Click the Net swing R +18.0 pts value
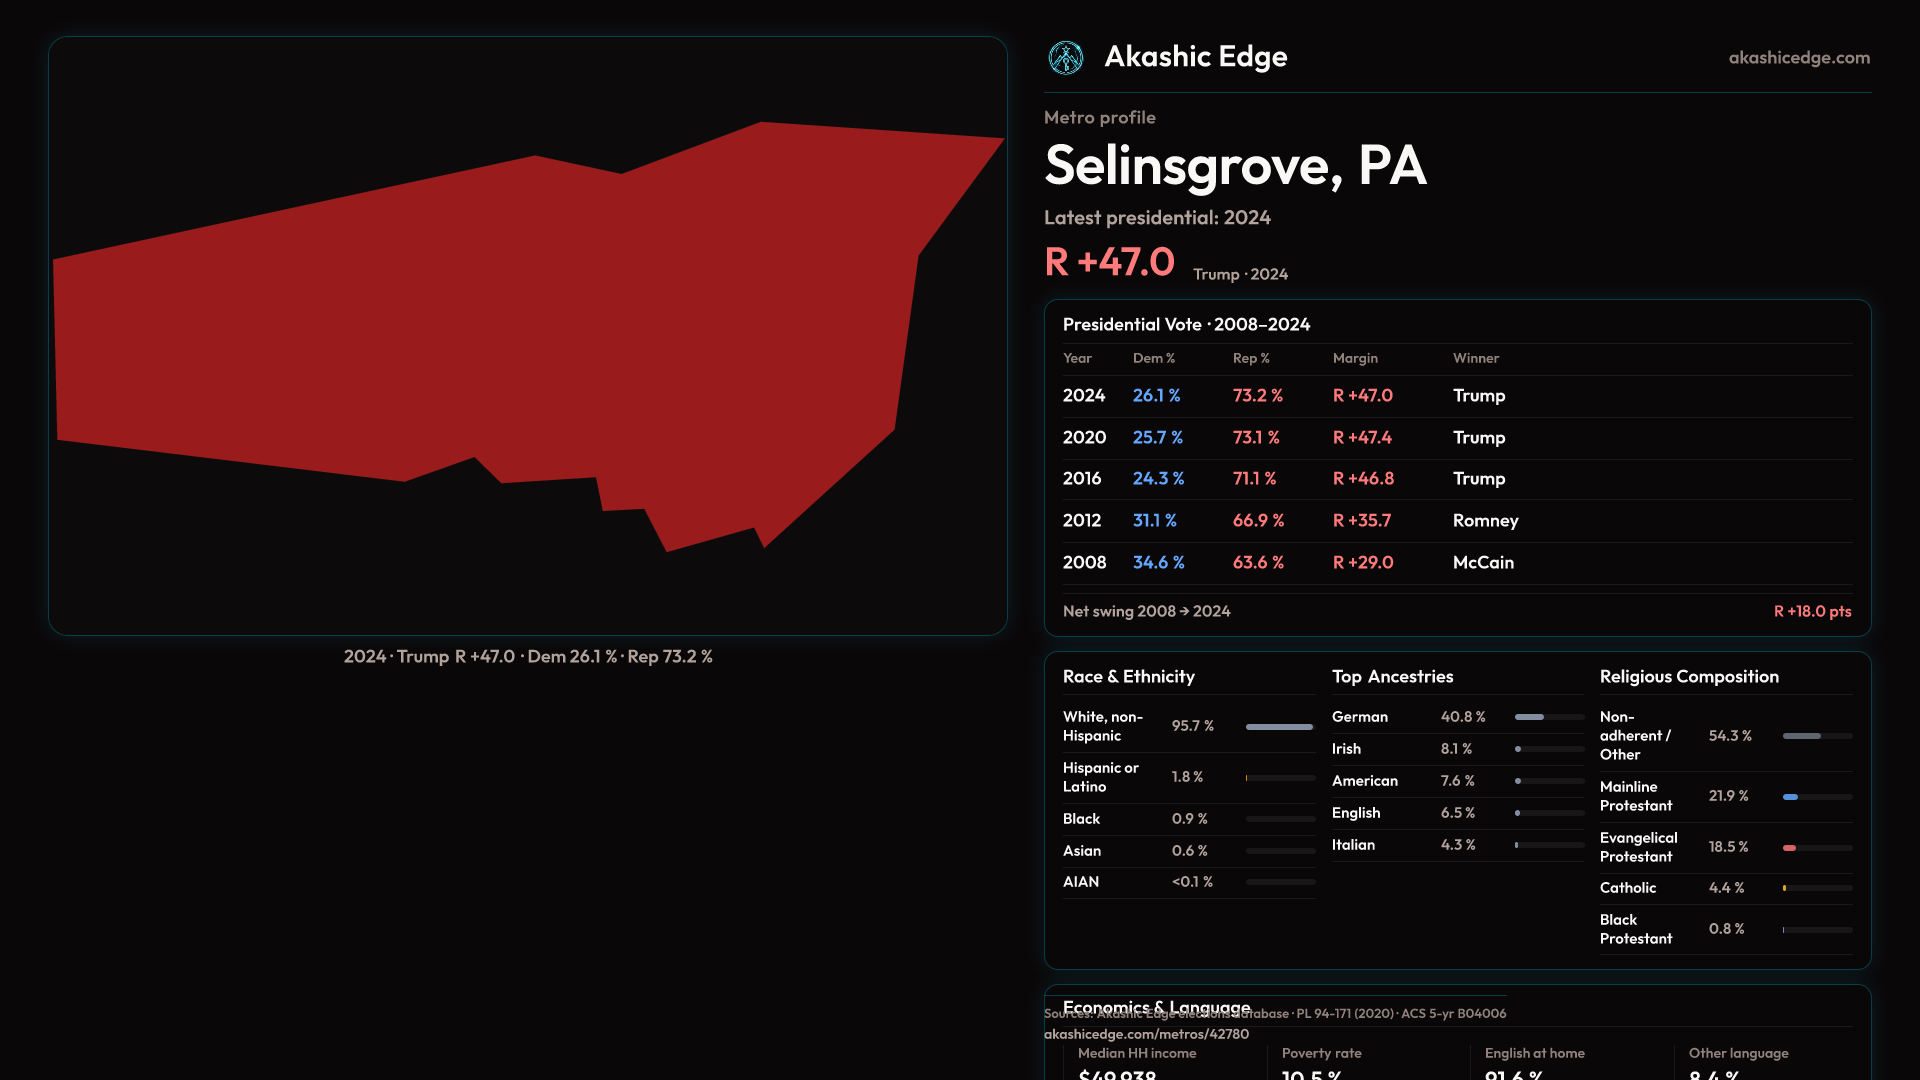 click(1811, 612)
